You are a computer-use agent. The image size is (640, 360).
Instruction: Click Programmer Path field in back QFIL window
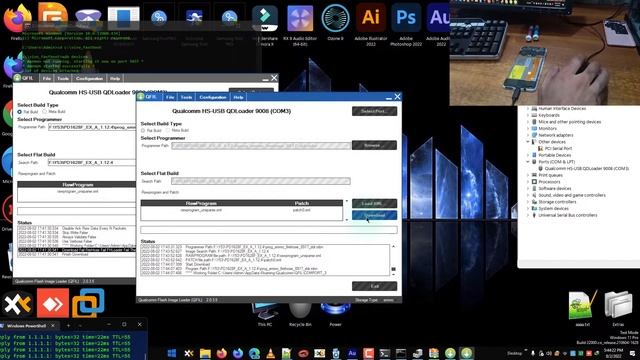pyautogui.click(x=91, y=127)
